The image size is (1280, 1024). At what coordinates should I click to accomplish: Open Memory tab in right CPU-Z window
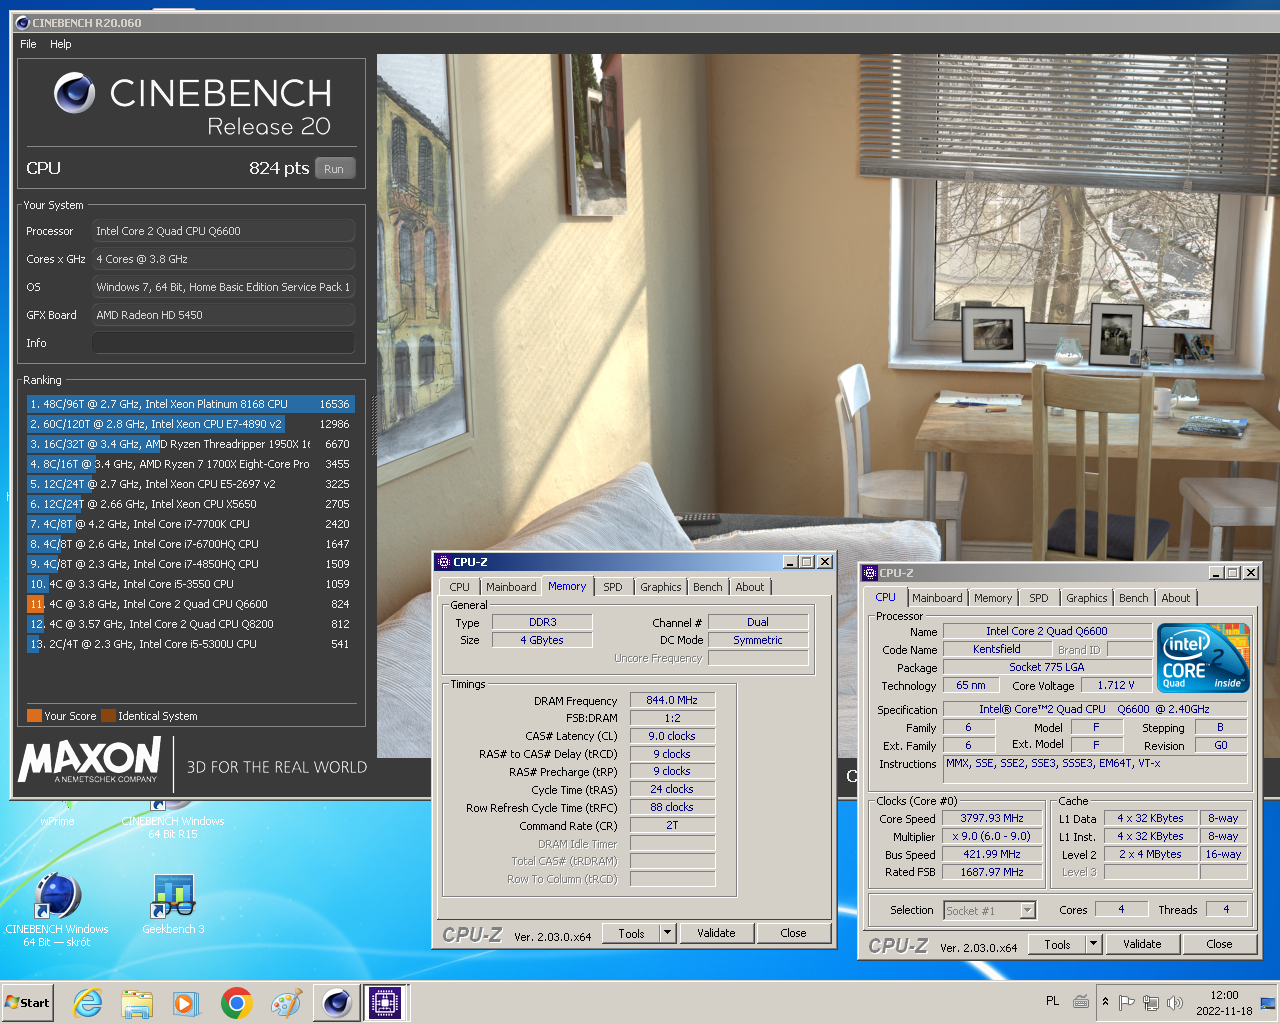pos(993,599)
